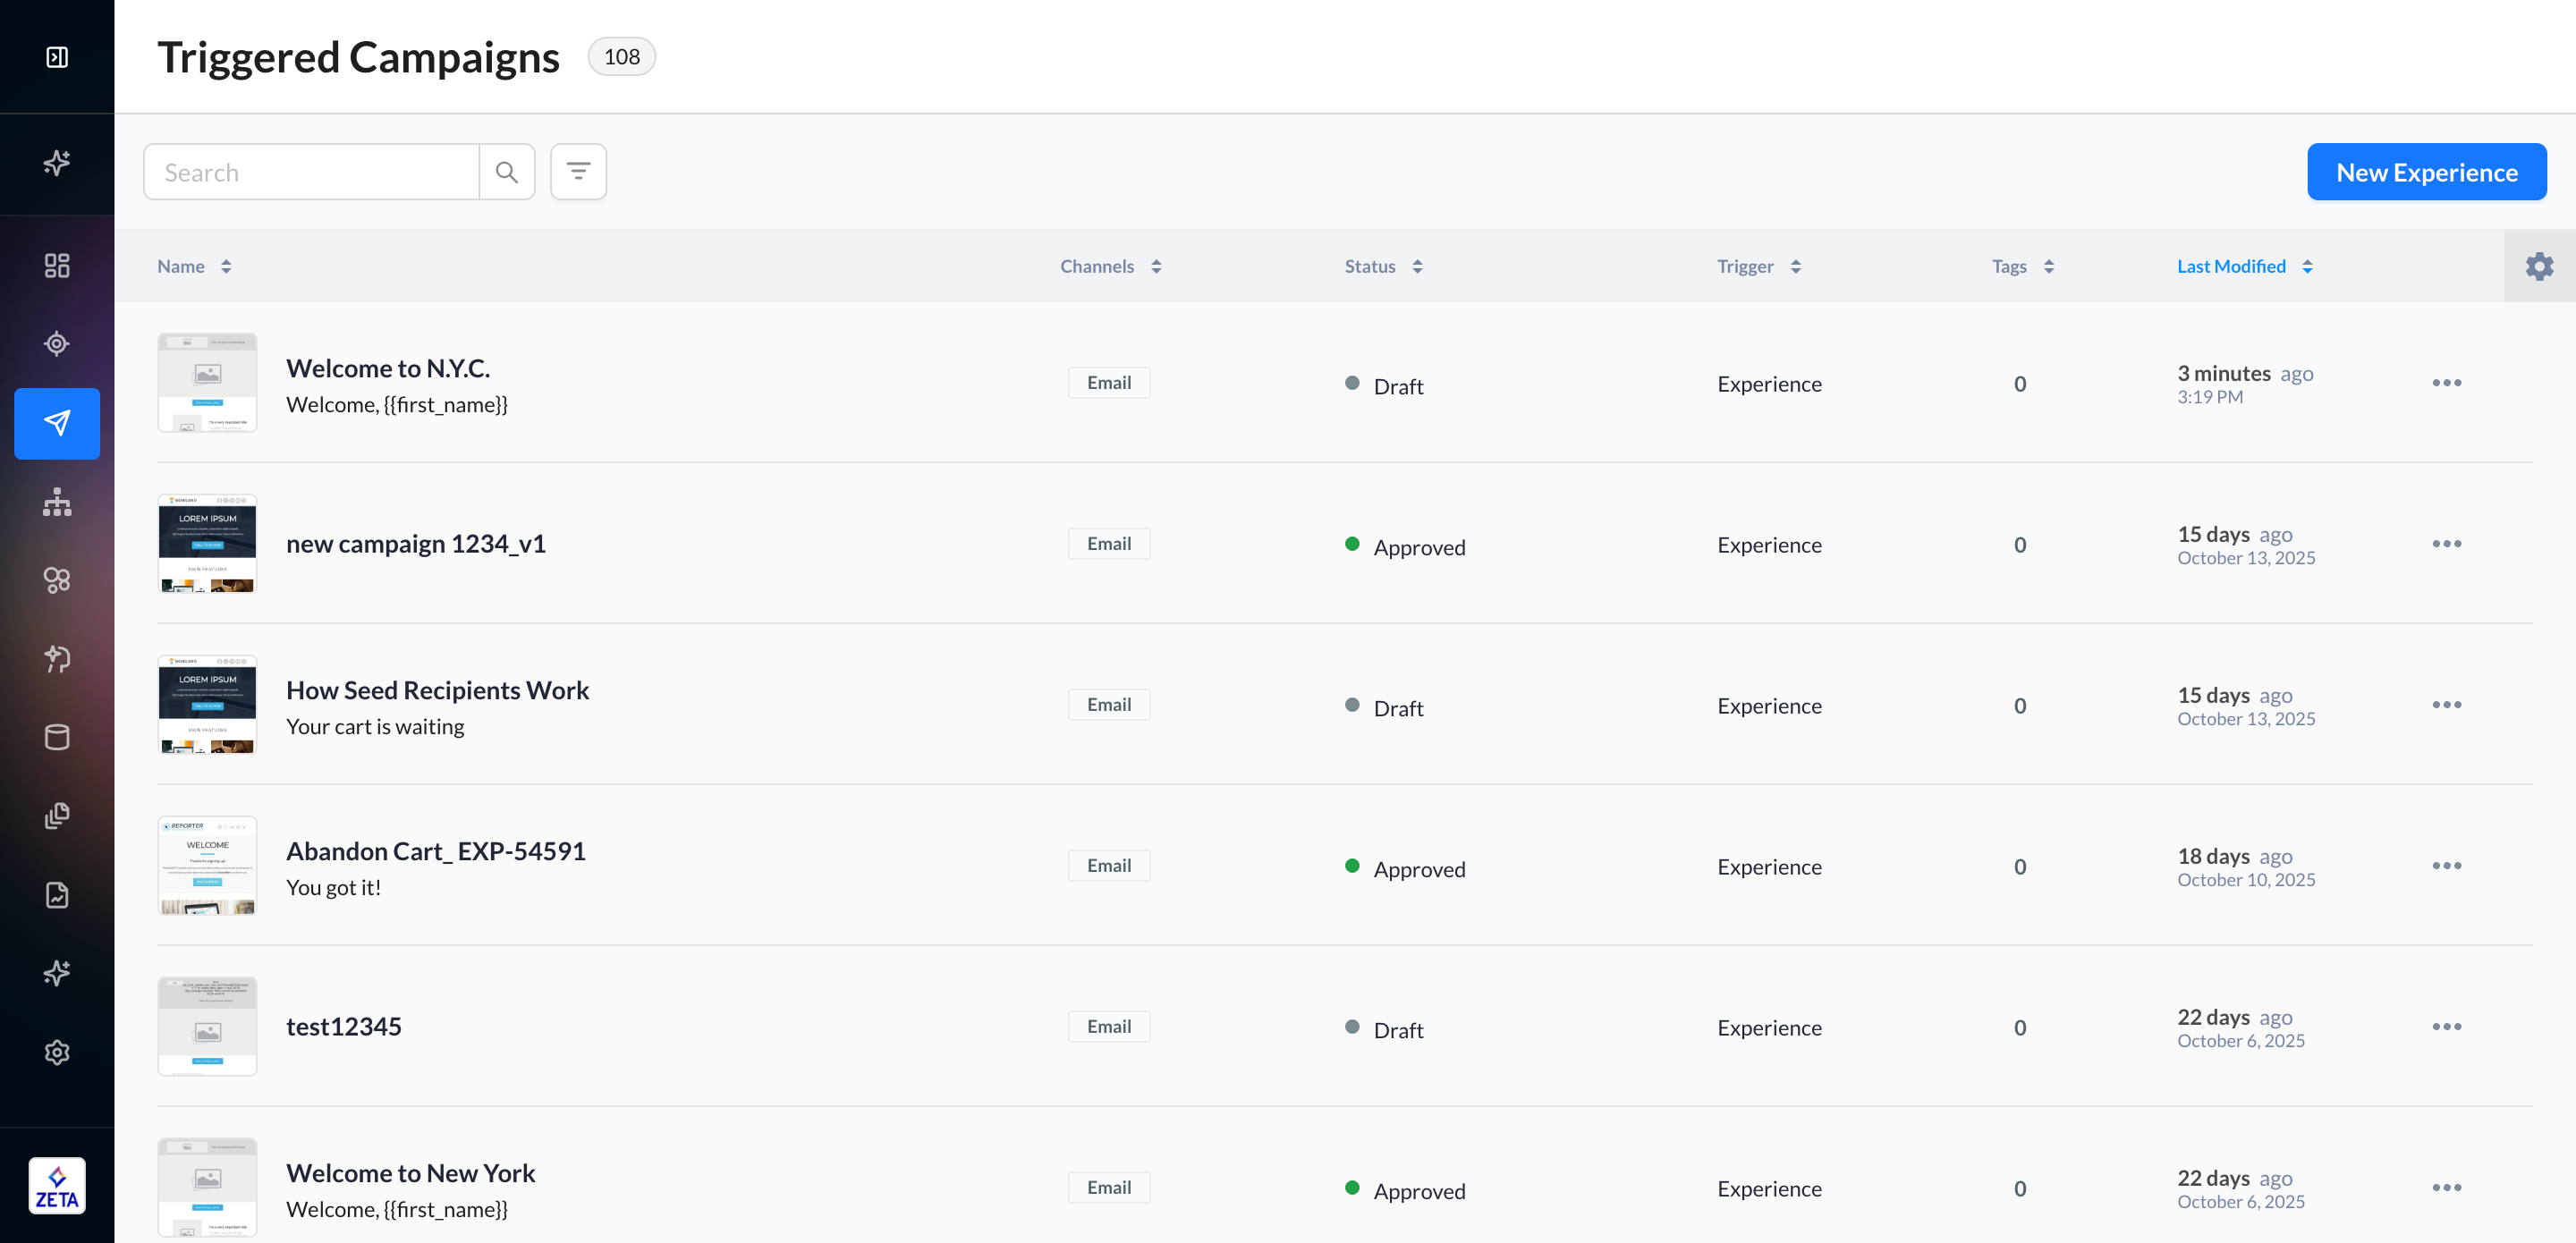This screenshot has height=1243, width=2576.
Task: Open the filter options icon
Action: (578, 172)
